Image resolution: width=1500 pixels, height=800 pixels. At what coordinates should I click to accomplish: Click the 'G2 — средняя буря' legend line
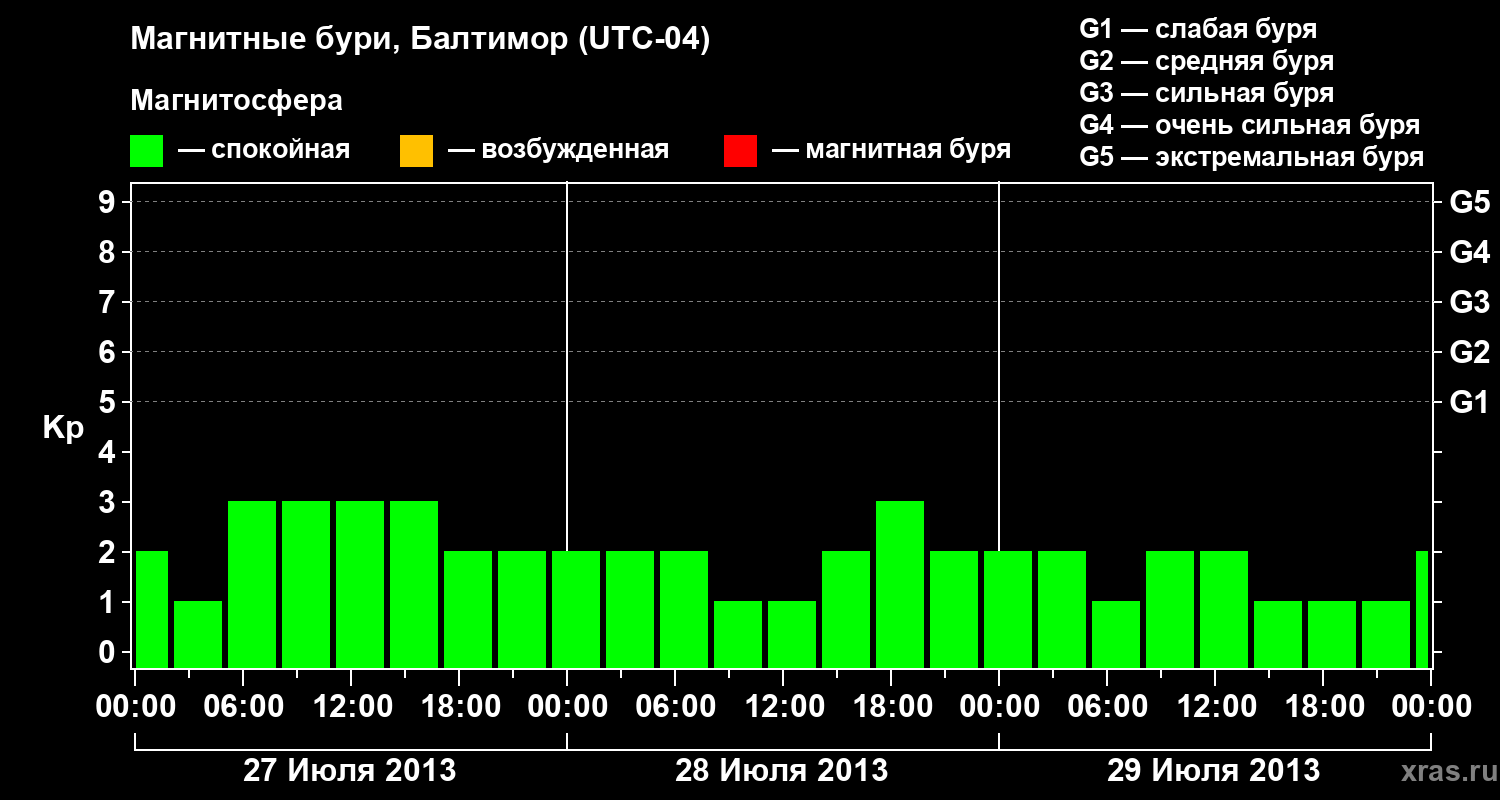(1206, 61)
